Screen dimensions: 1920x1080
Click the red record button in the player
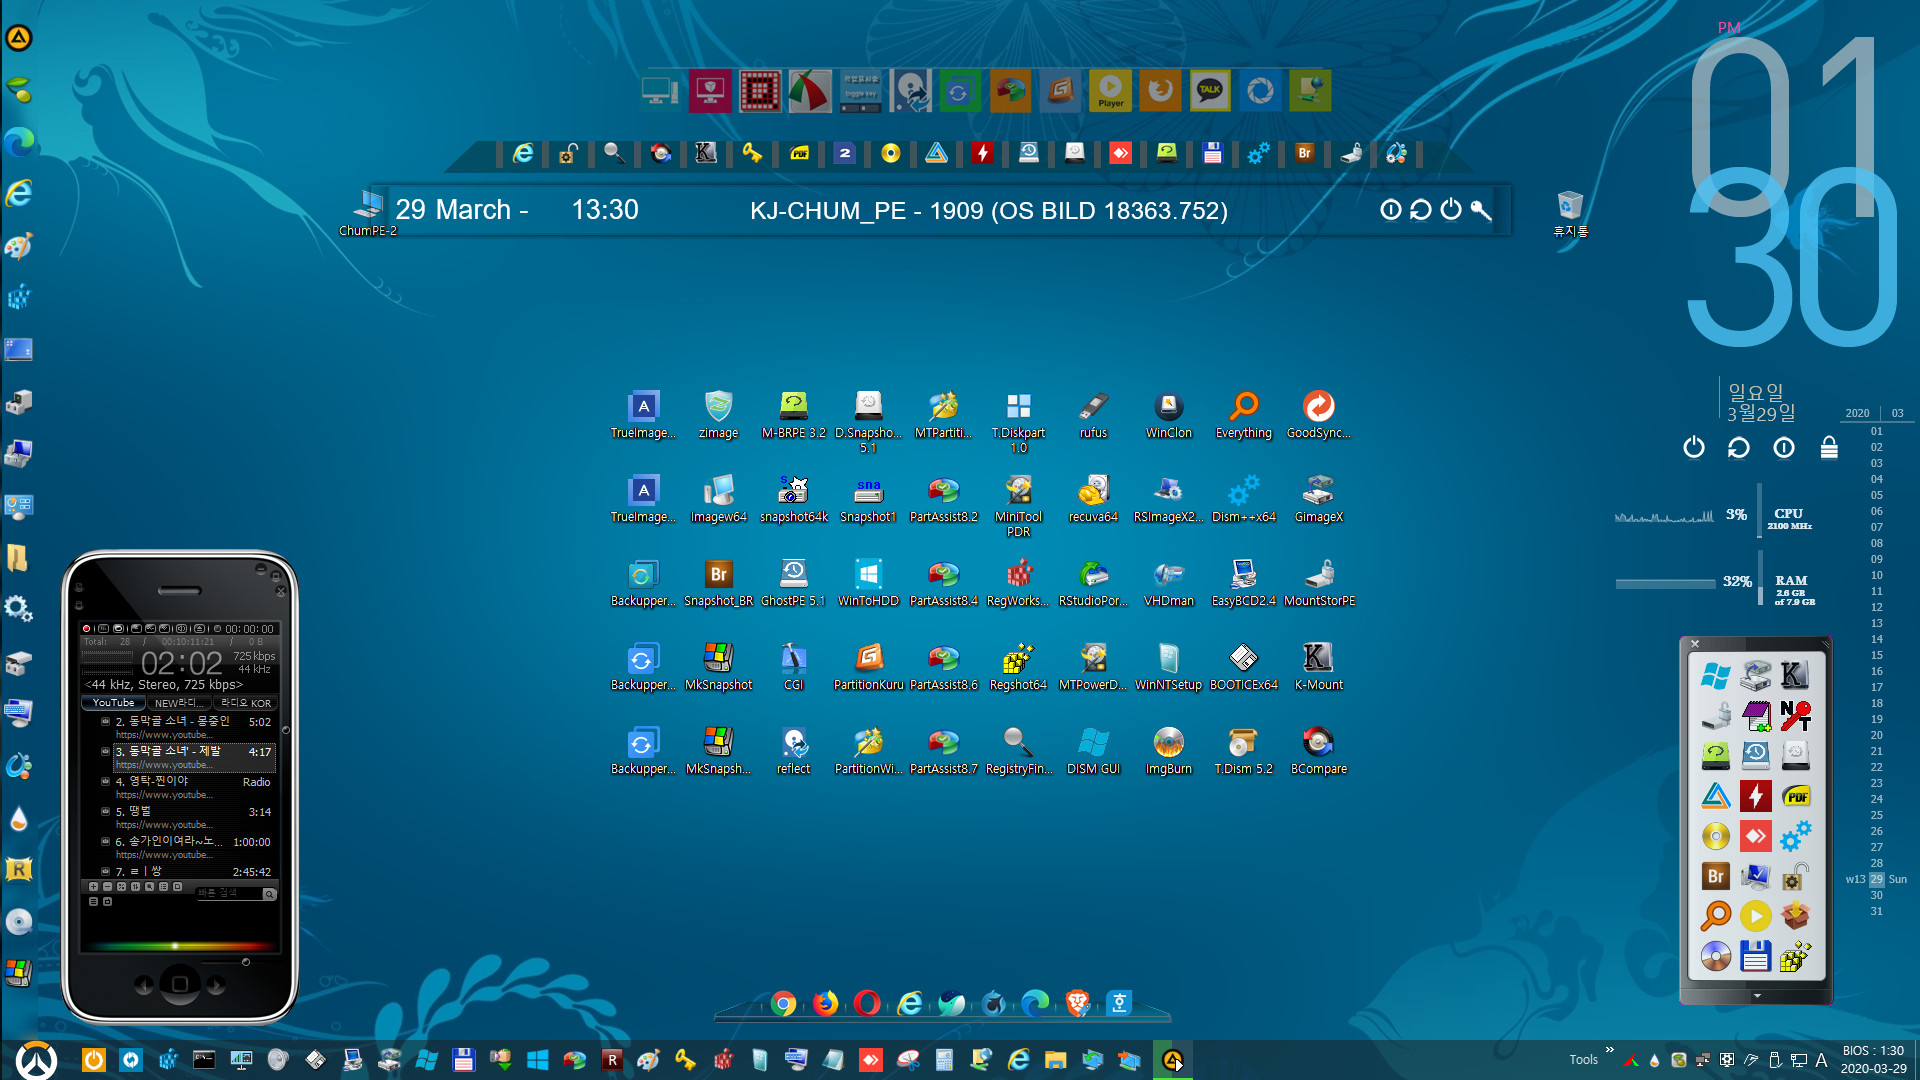point(87,629)
